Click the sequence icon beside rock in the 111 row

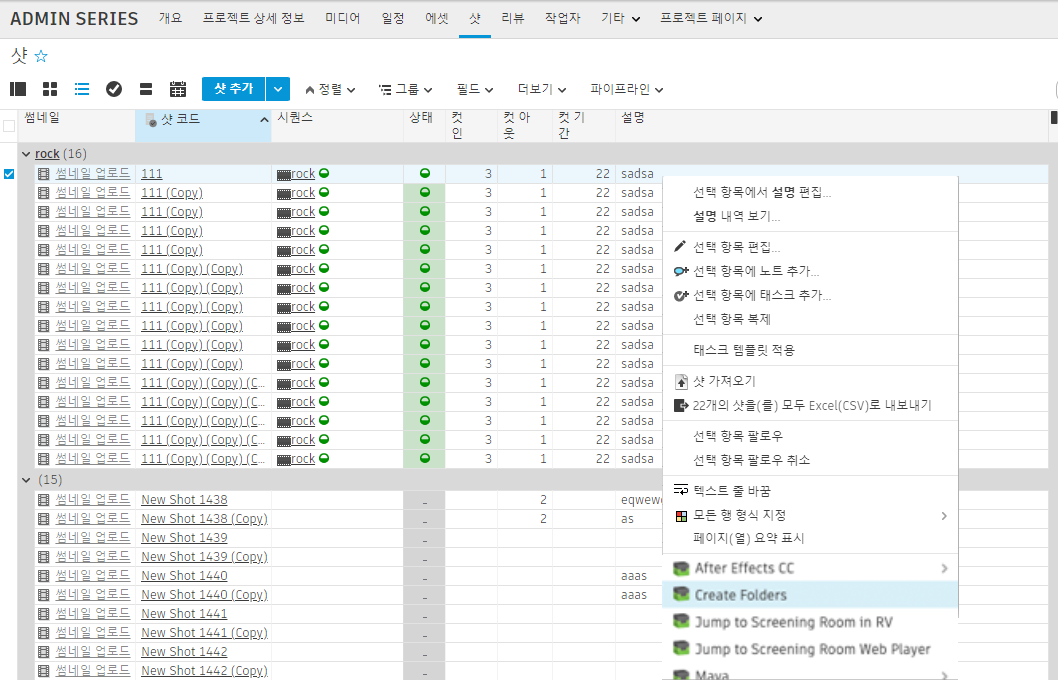(x=283, y=175)
